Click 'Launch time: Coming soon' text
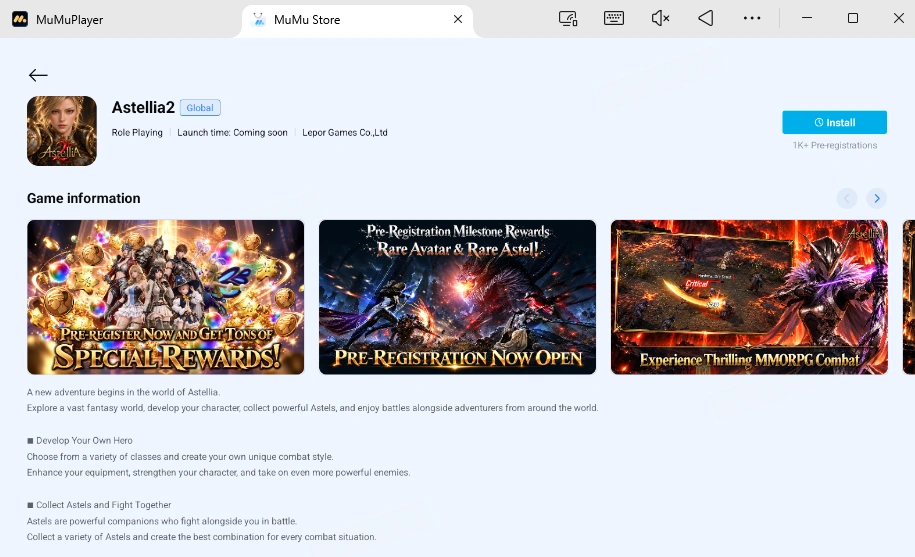This screenshot has height=557, width=915. pos(232,132)
